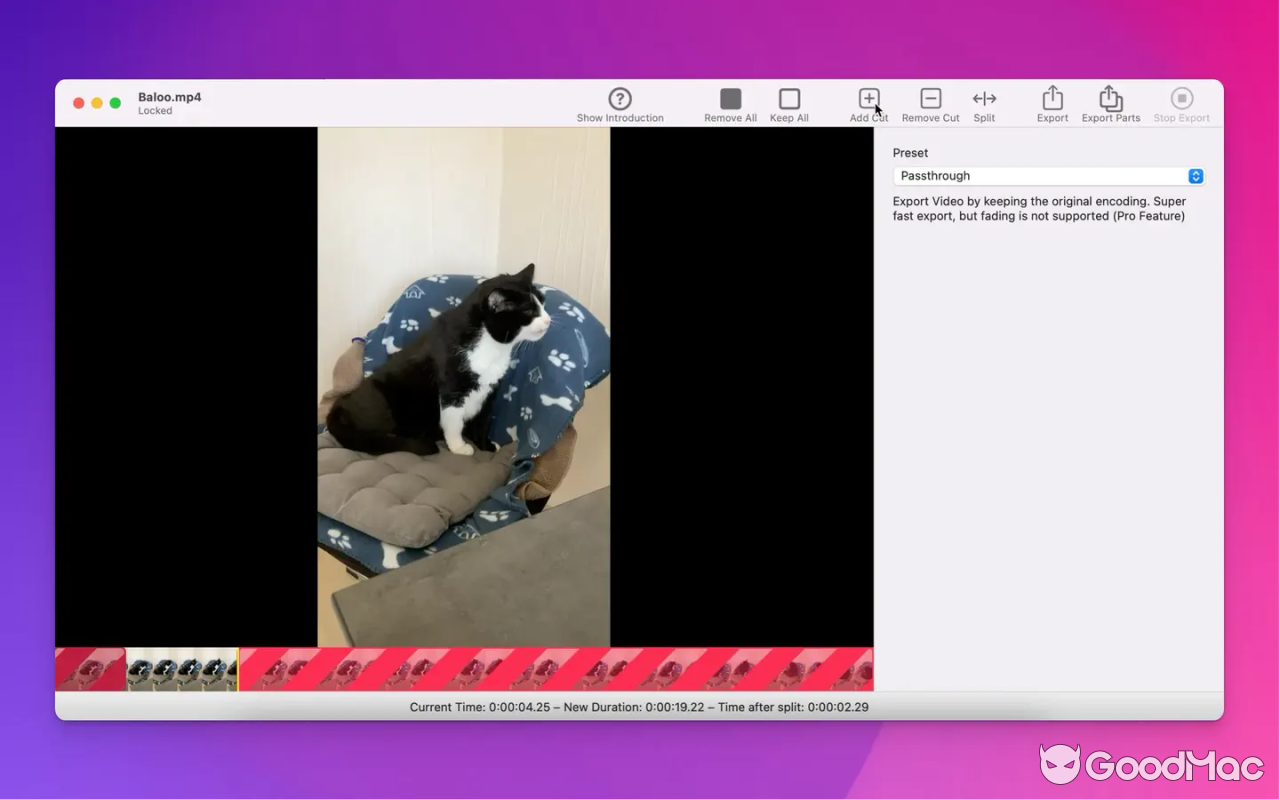
Task: Minimize the window with the yellow button
Action: [x=97, y=103]
